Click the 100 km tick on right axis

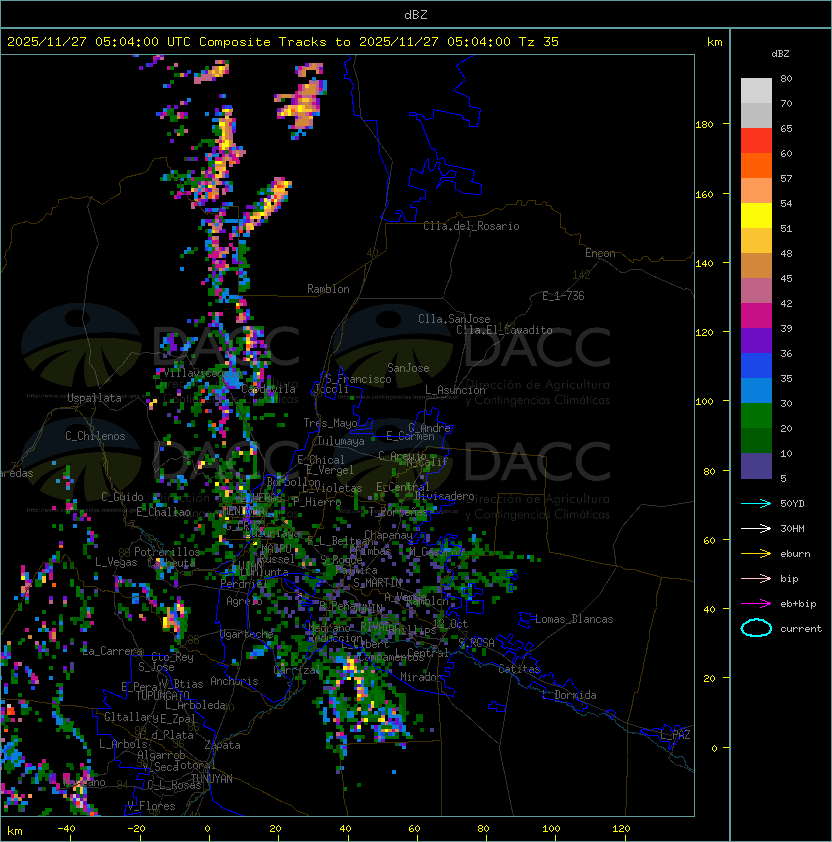pyautogui.click(x=704, y=402)
